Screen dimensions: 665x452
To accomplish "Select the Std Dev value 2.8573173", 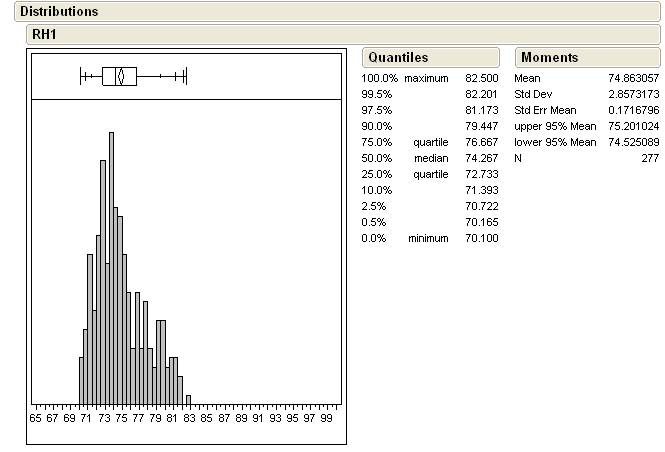I will [631, 94].
